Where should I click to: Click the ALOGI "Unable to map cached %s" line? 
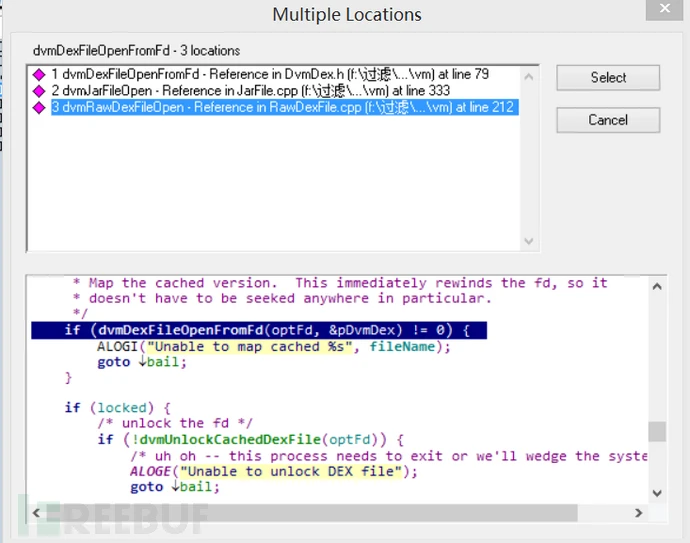(x=274, y=347)
